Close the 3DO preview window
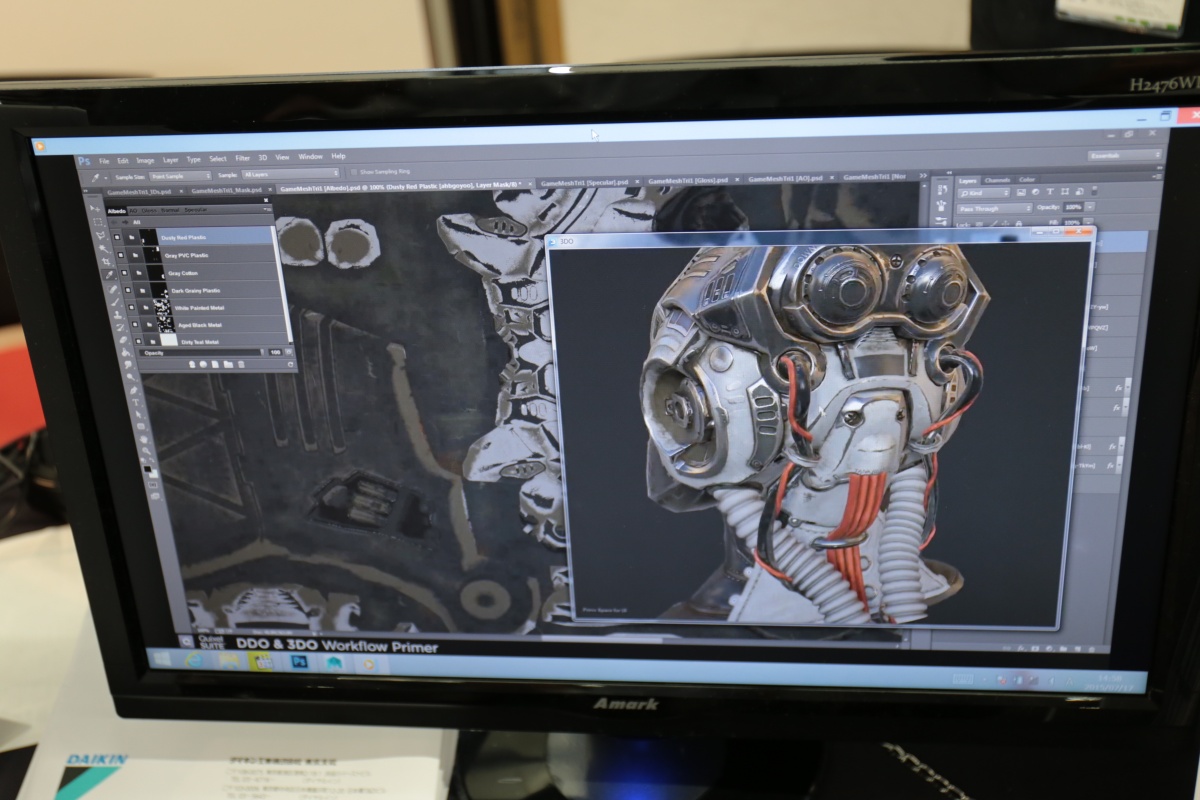Viewport: 1200px width, 800px height. point(1079,231)
